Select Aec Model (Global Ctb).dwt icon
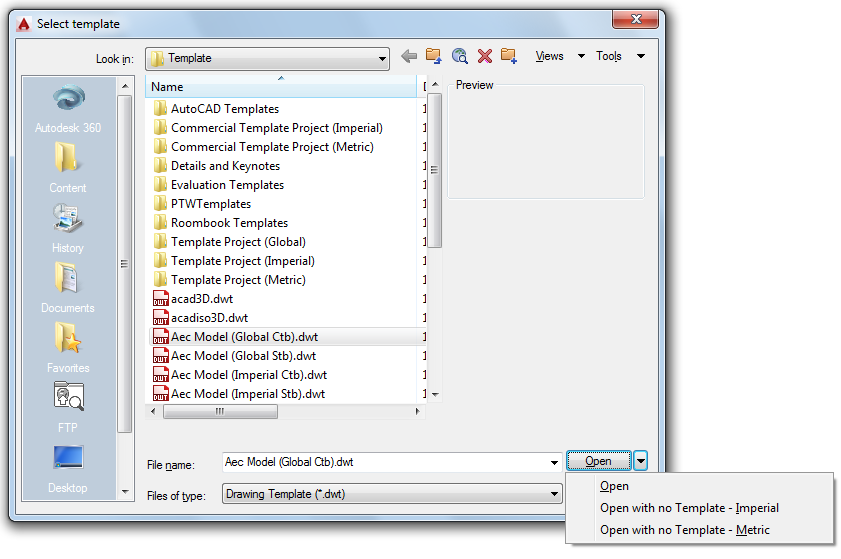Image resolution: width=841 pixels, height=559 pixels. click(160, 336)
